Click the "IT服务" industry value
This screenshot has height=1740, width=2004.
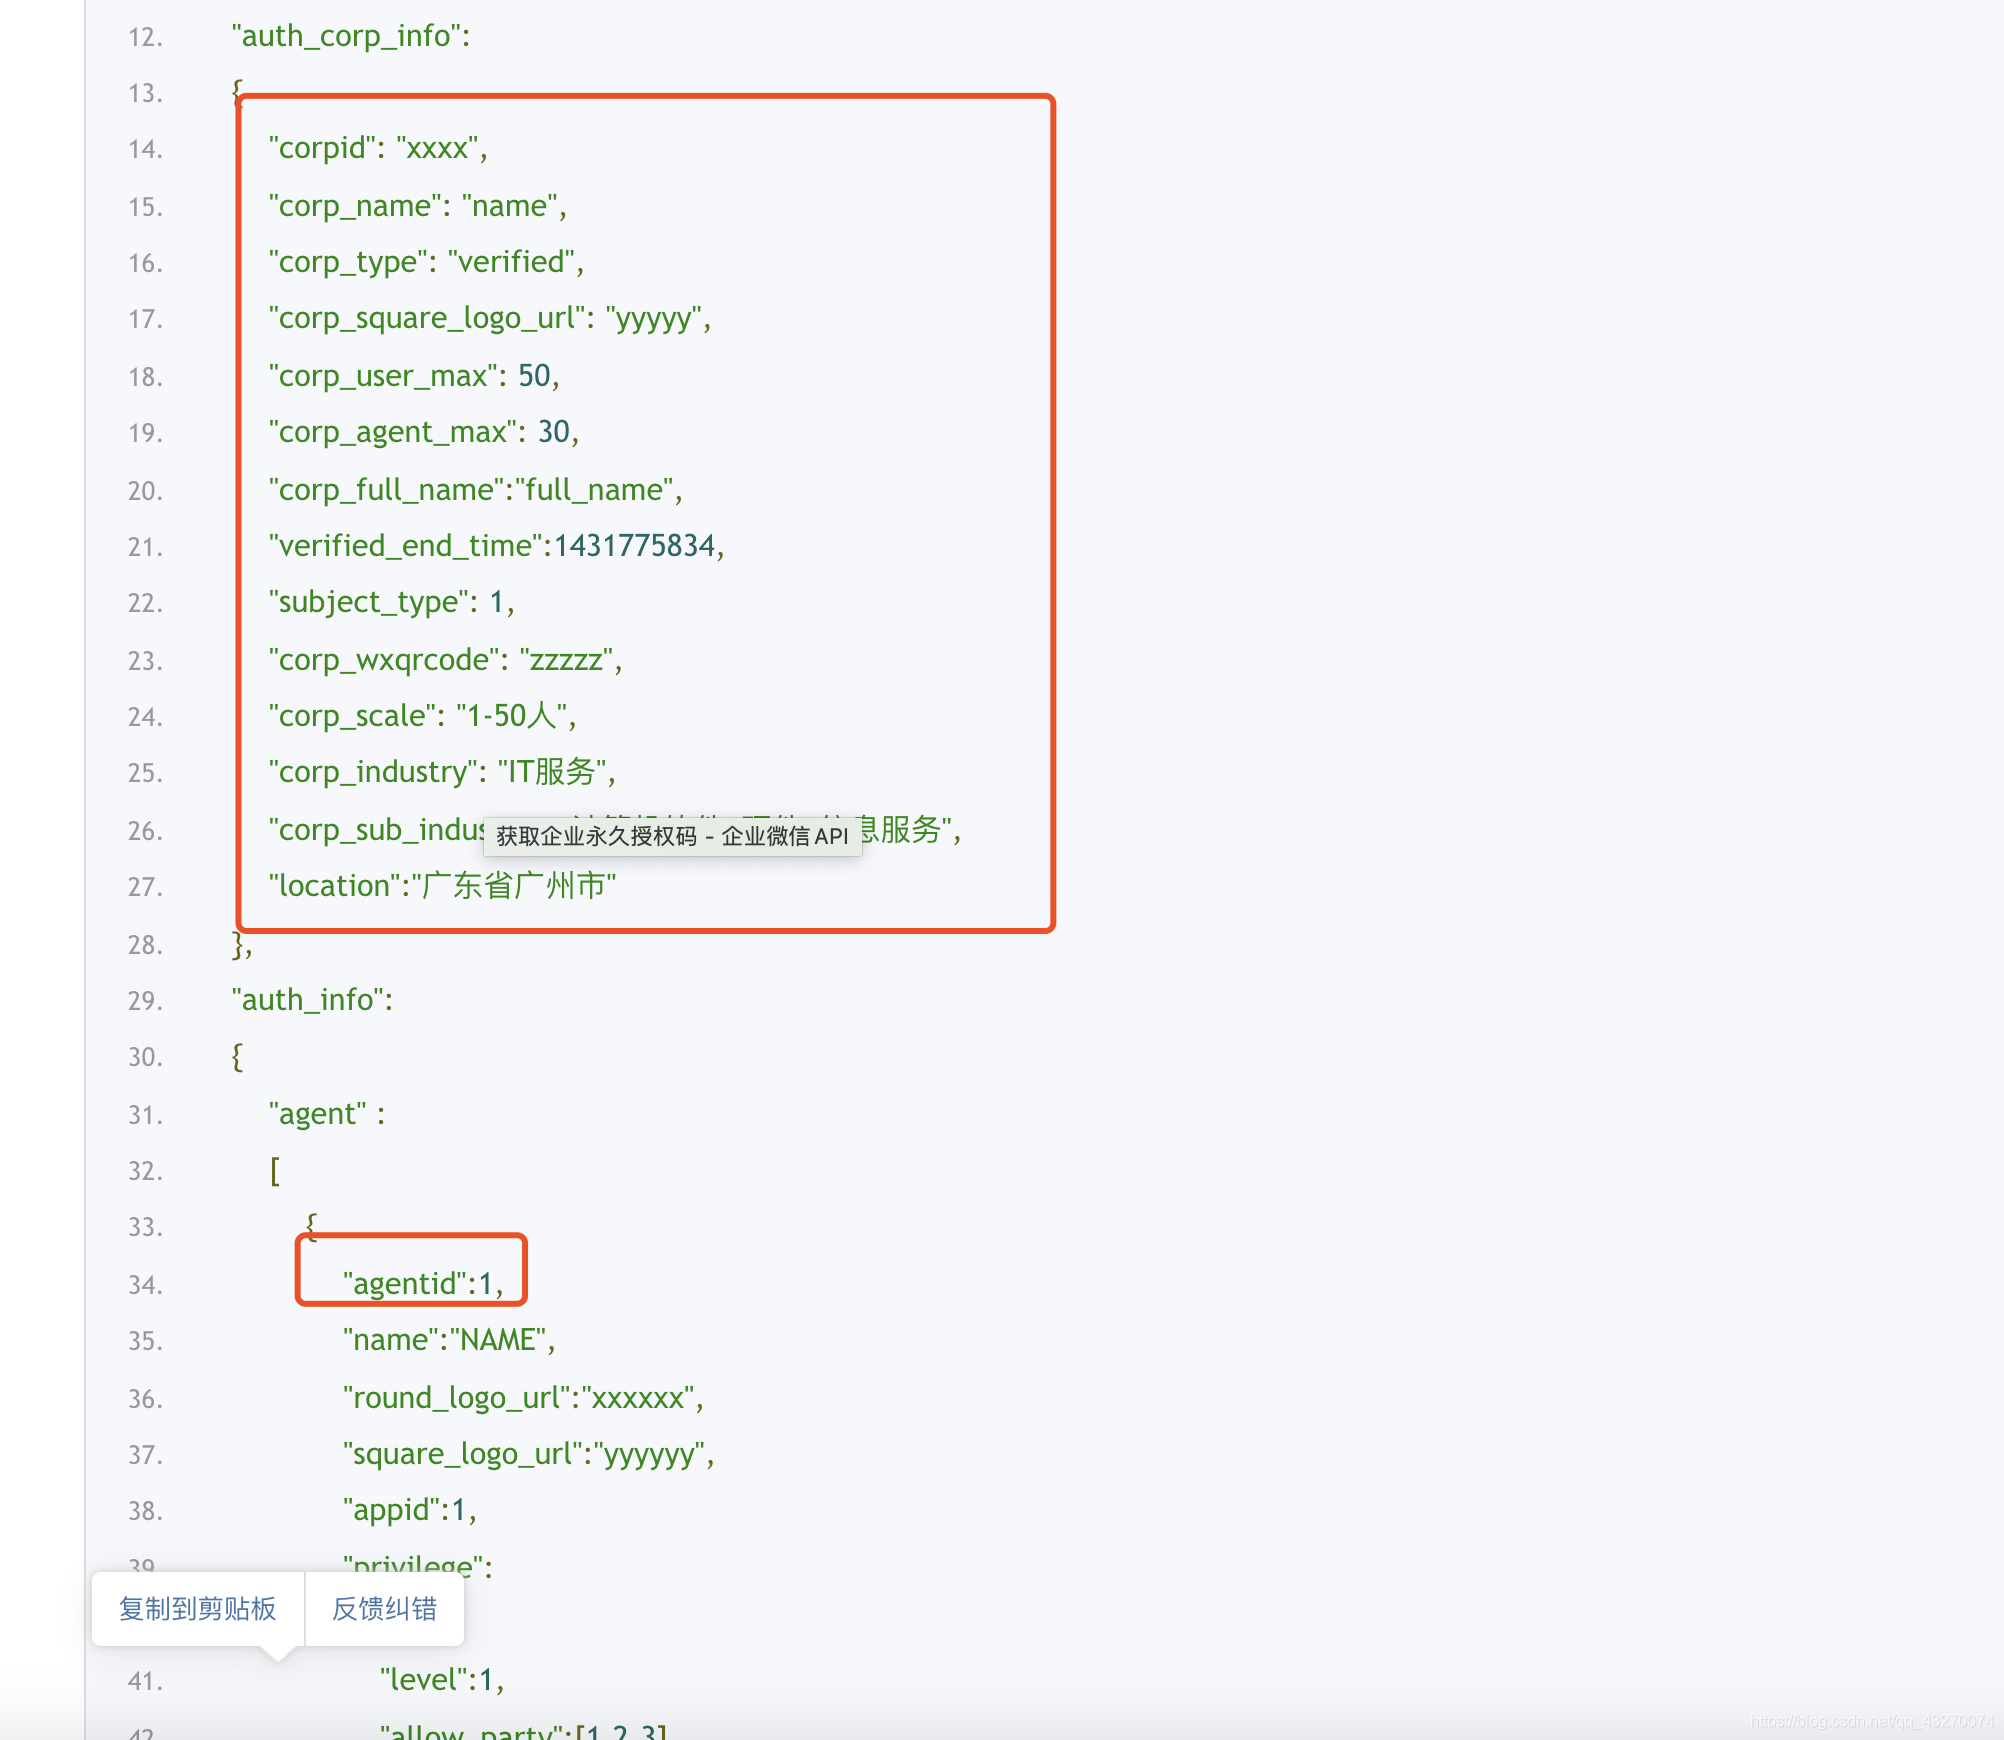(551, 772)
